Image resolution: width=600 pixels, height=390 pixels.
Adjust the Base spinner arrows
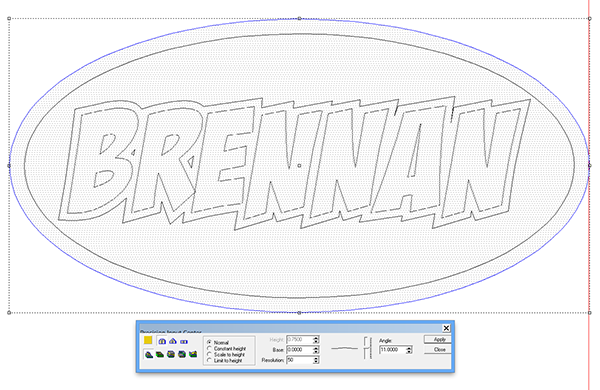pos(316,350)
